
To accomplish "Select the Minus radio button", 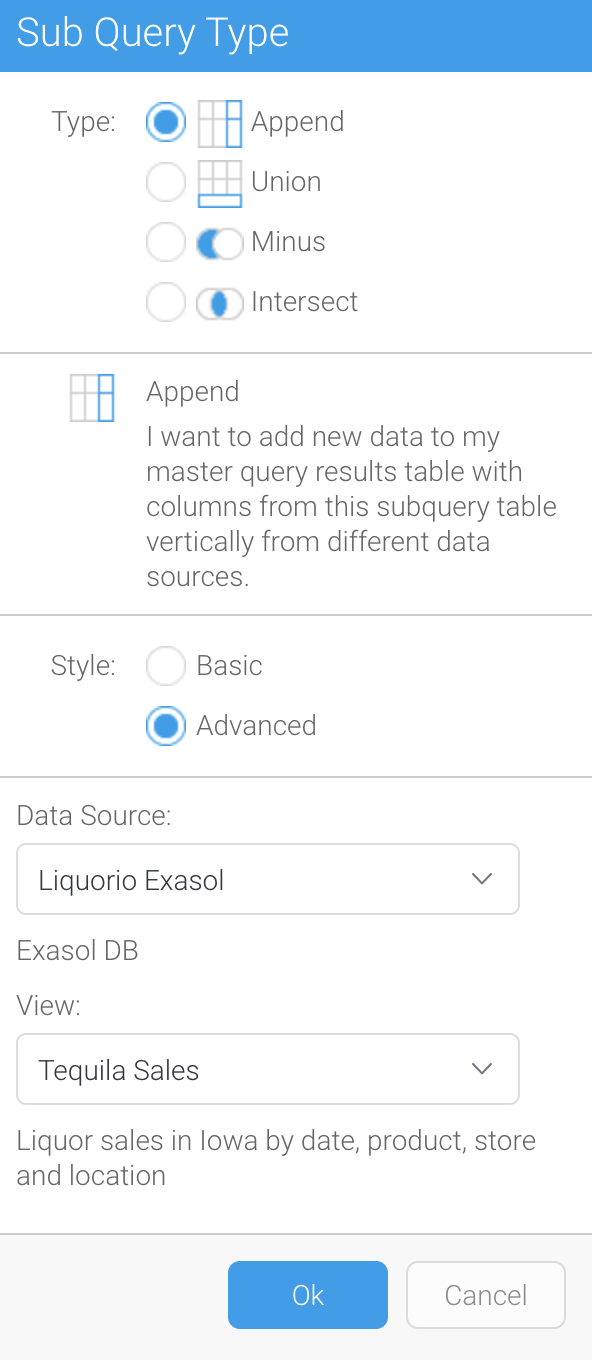I will (x=166, y=243).
